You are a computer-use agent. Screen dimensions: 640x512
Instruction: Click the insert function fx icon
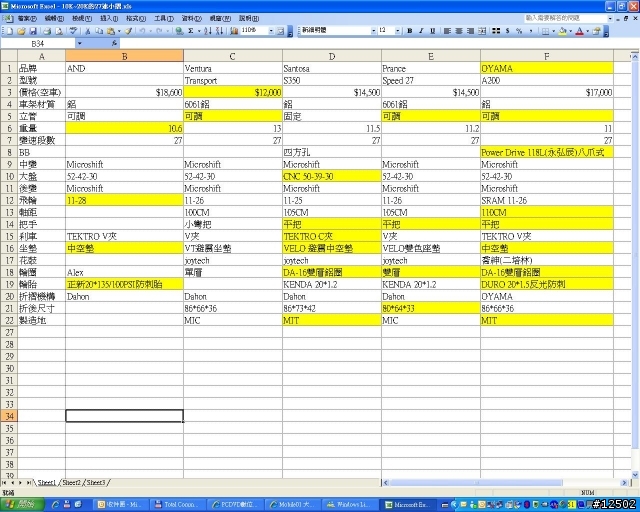(x=114, y=43)
